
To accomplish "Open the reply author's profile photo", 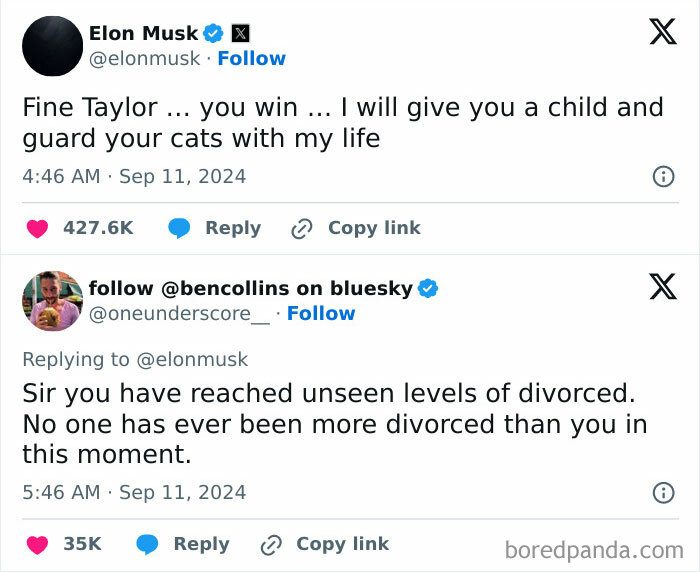I will [52, 300].
